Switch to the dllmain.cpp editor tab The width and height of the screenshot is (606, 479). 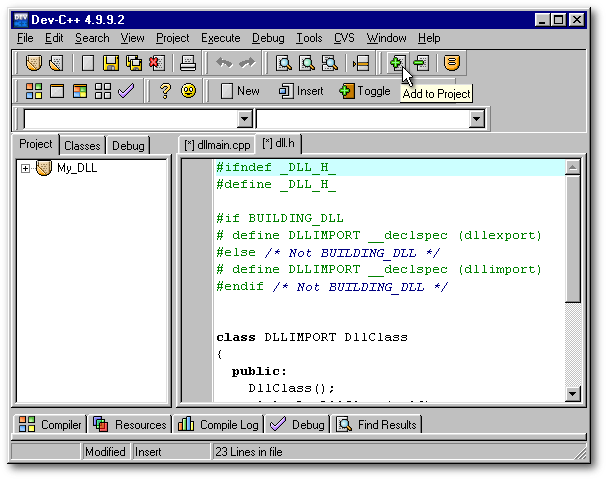pos(217,145)
